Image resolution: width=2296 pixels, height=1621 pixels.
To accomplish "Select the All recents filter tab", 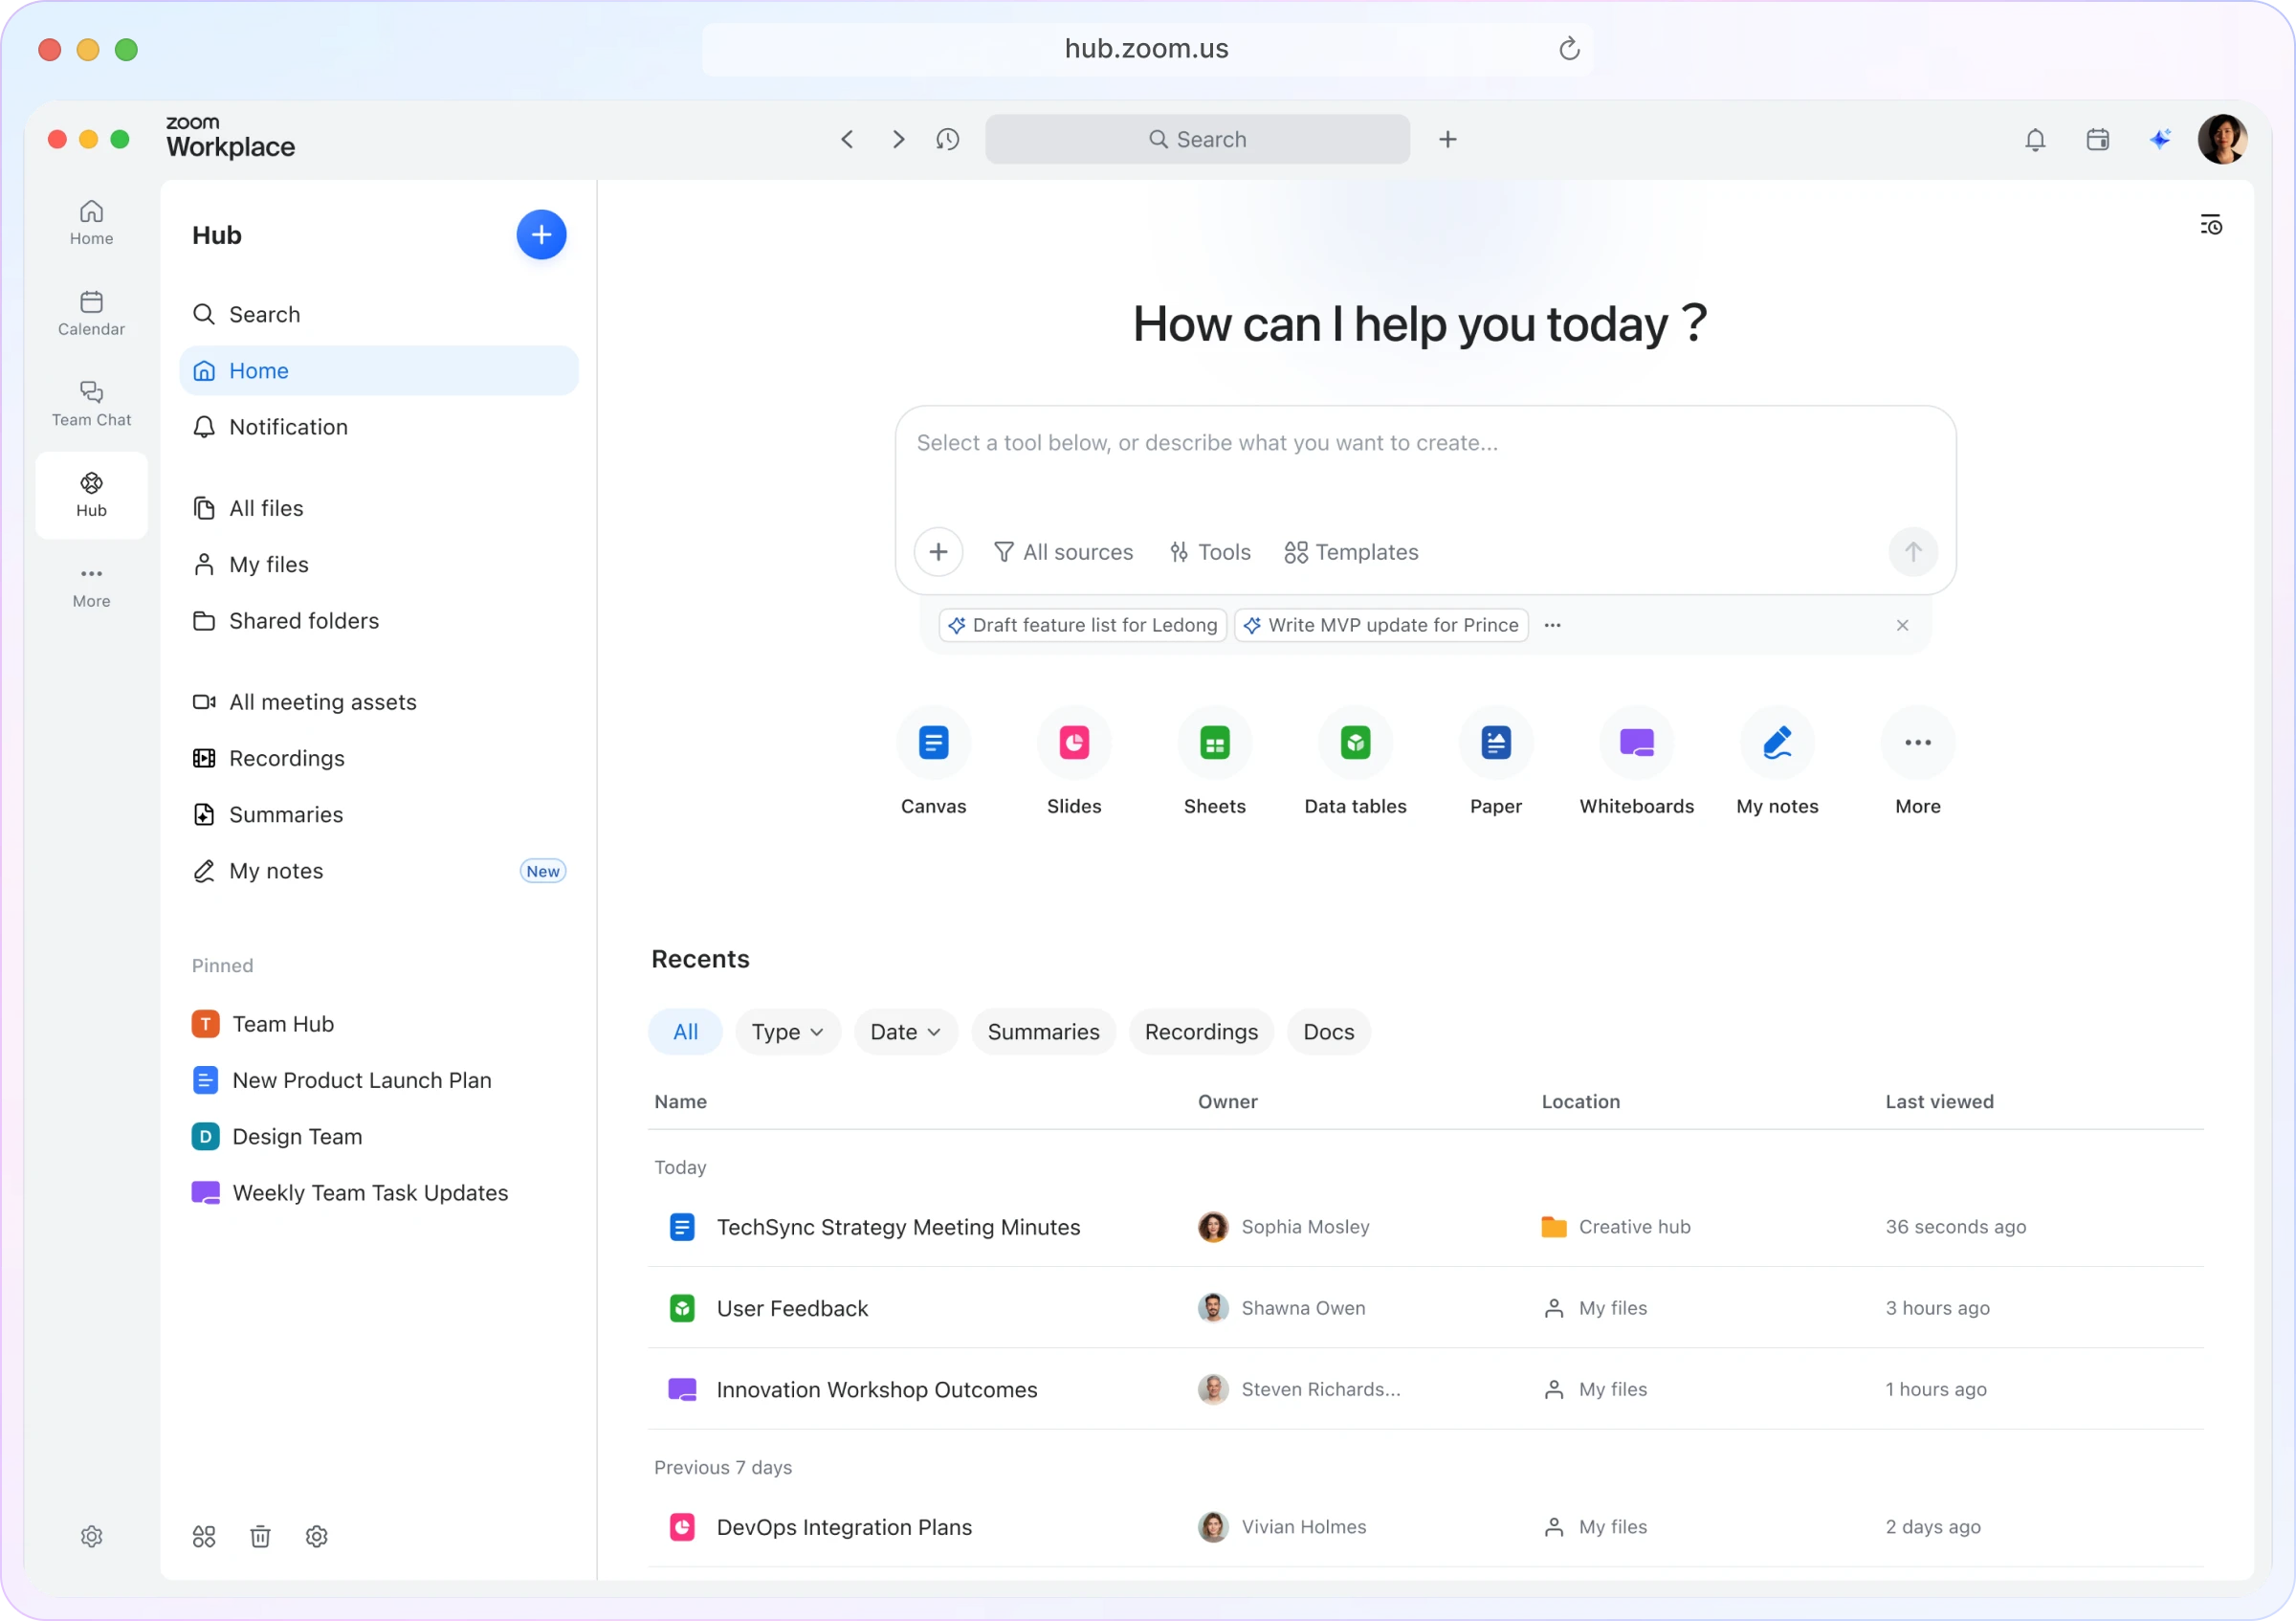I will click(685, 1032).
